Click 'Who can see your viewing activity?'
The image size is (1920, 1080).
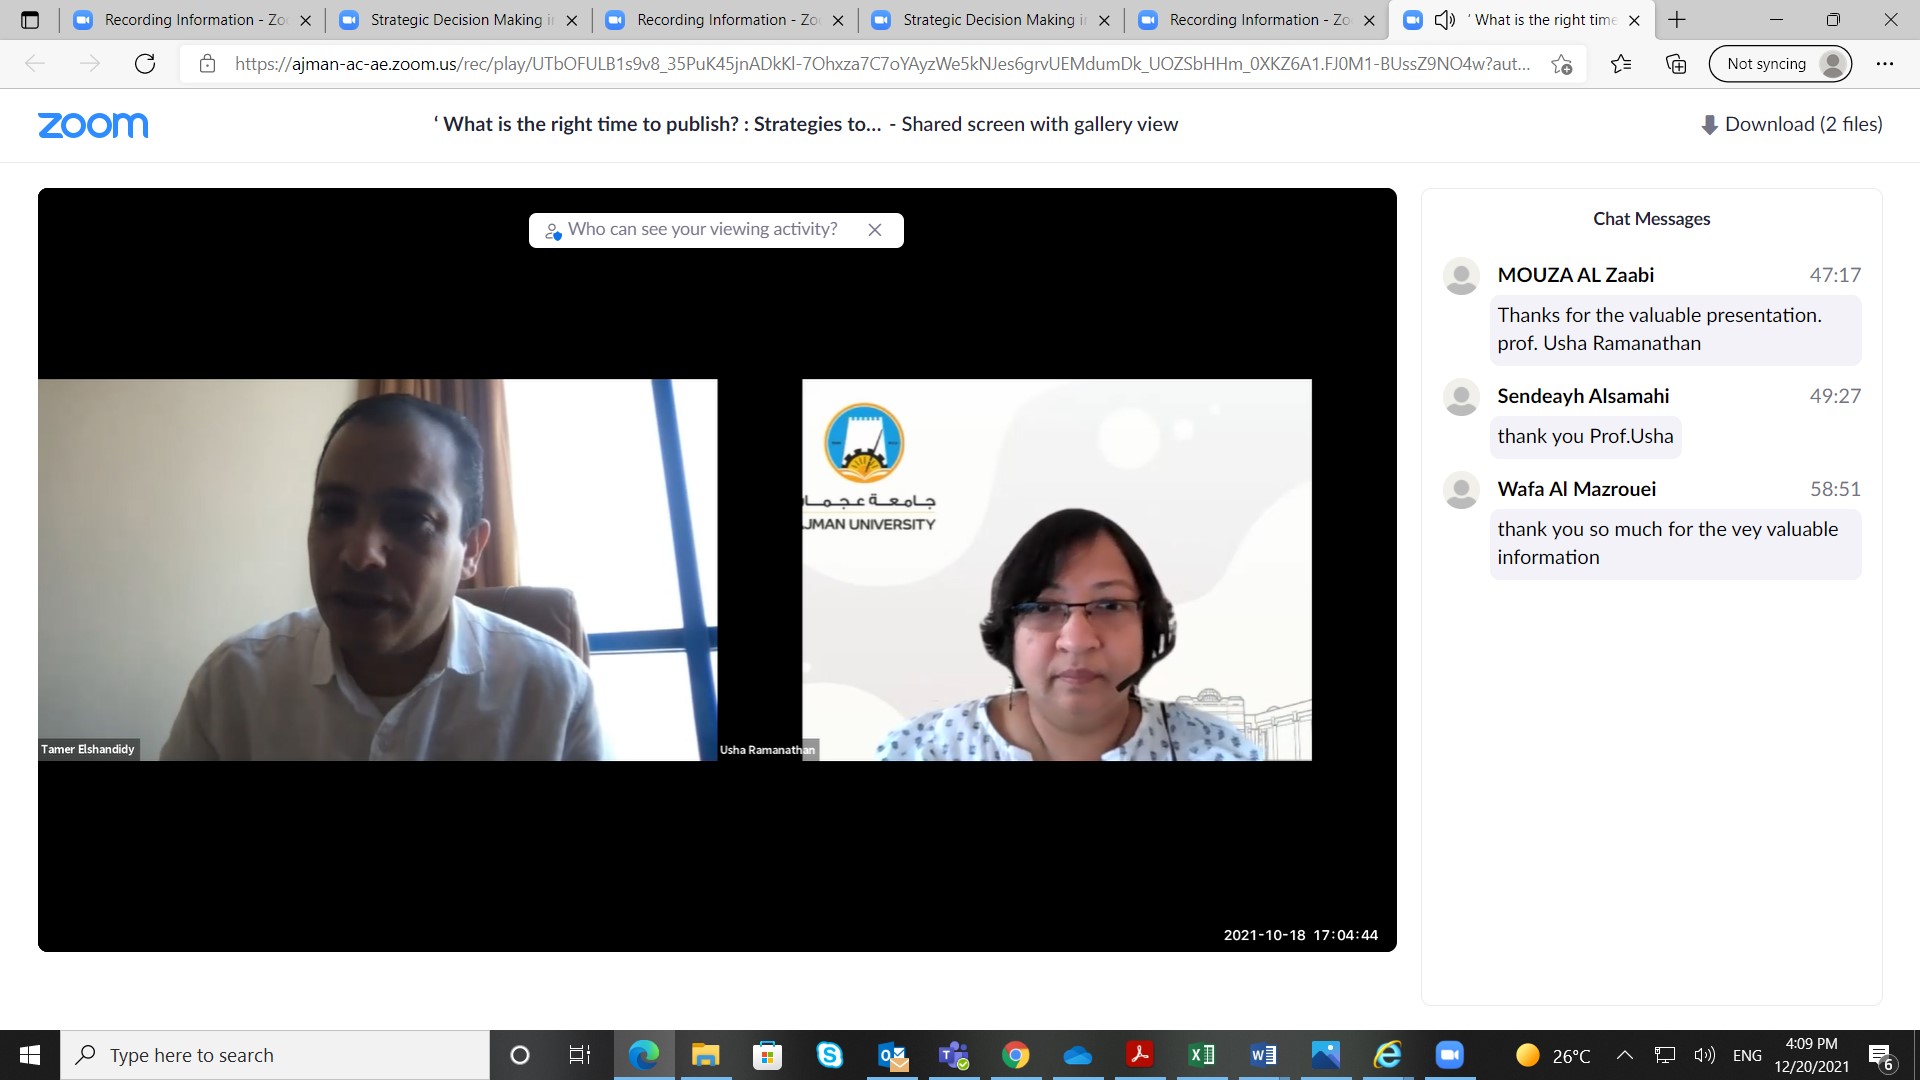click(x=702, y=230)
